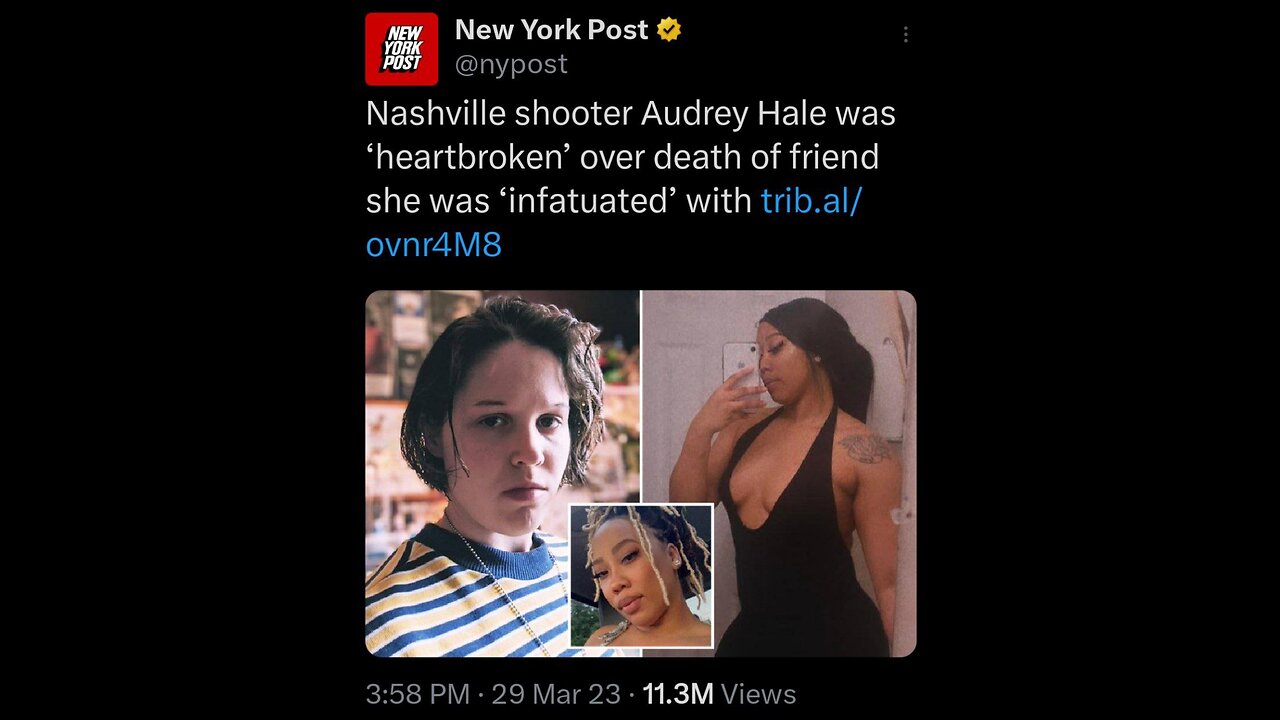
Task: Click the 29 Mar 23 date
Action: pos(555,694)
